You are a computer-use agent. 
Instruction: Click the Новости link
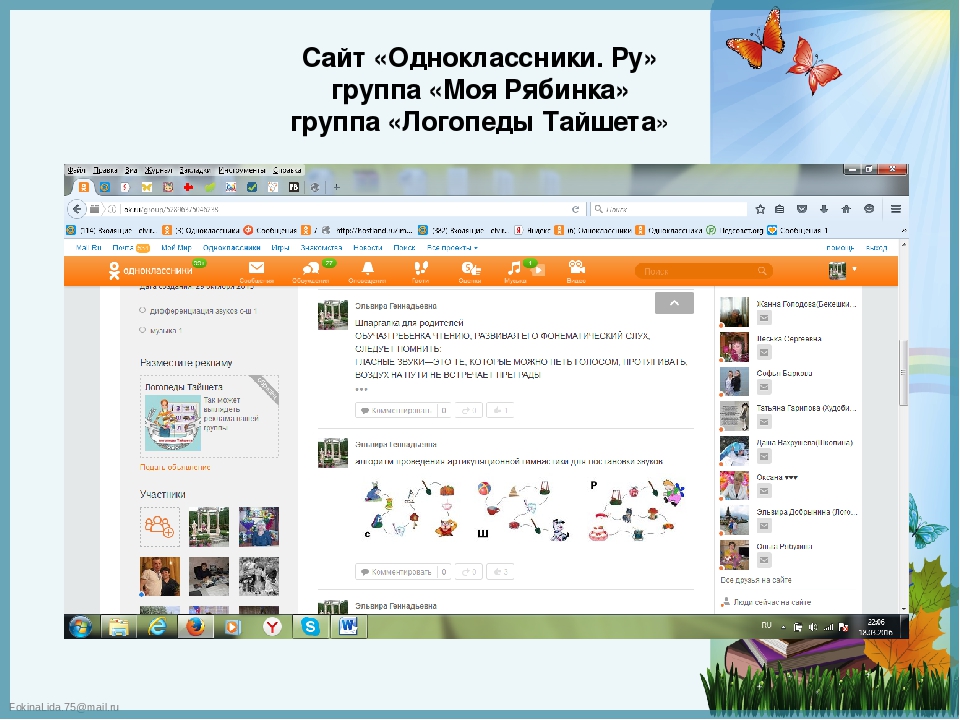click(368, 247)
